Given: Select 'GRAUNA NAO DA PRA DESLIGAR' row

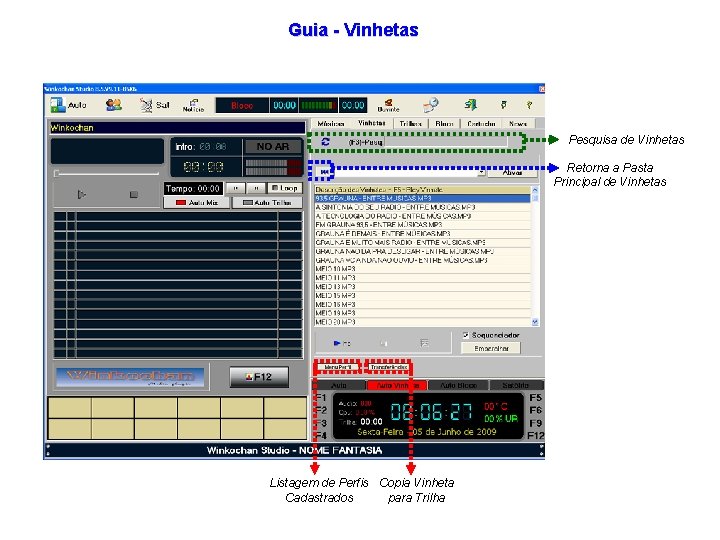Looking at the screenshot, I should (x=422, y=251).
